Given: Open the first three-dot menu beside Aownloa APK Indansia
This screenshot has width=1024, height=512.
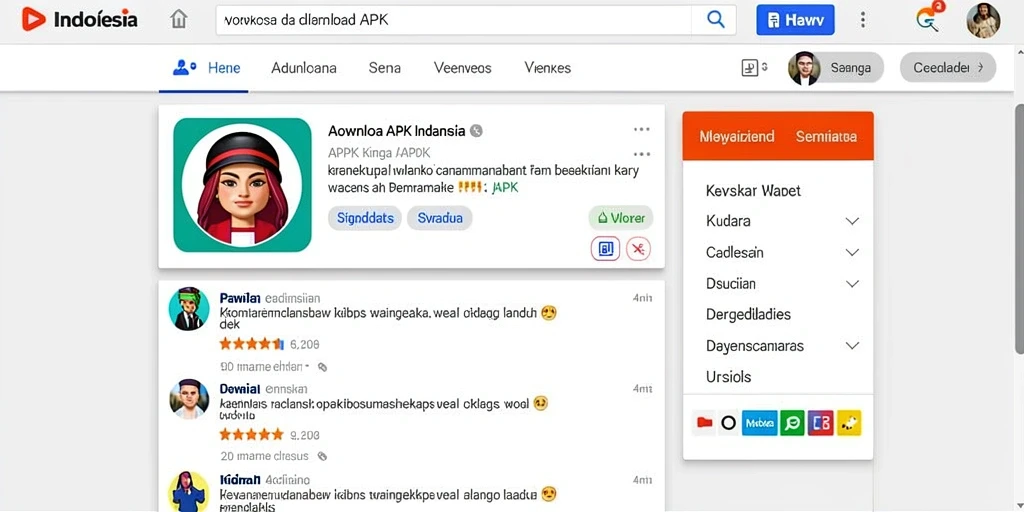Looking at the screenshot, I should [x=641, y=129].
